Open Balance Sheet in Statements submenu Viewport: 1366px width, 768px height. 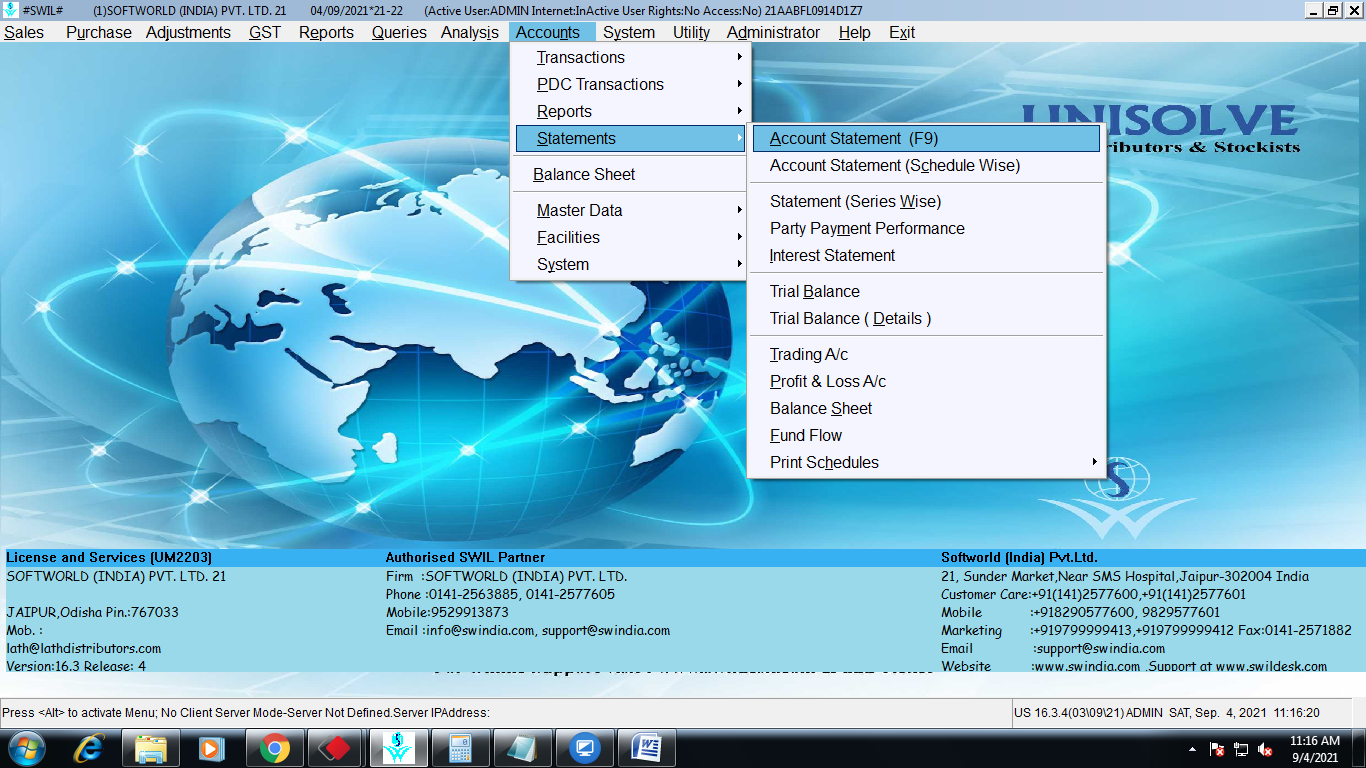point(926,409)
